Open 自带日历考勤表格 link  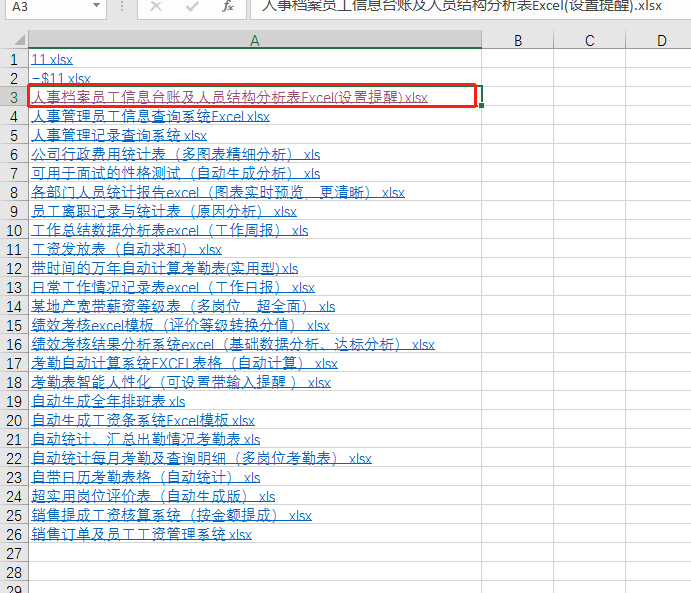click(145, 477)
